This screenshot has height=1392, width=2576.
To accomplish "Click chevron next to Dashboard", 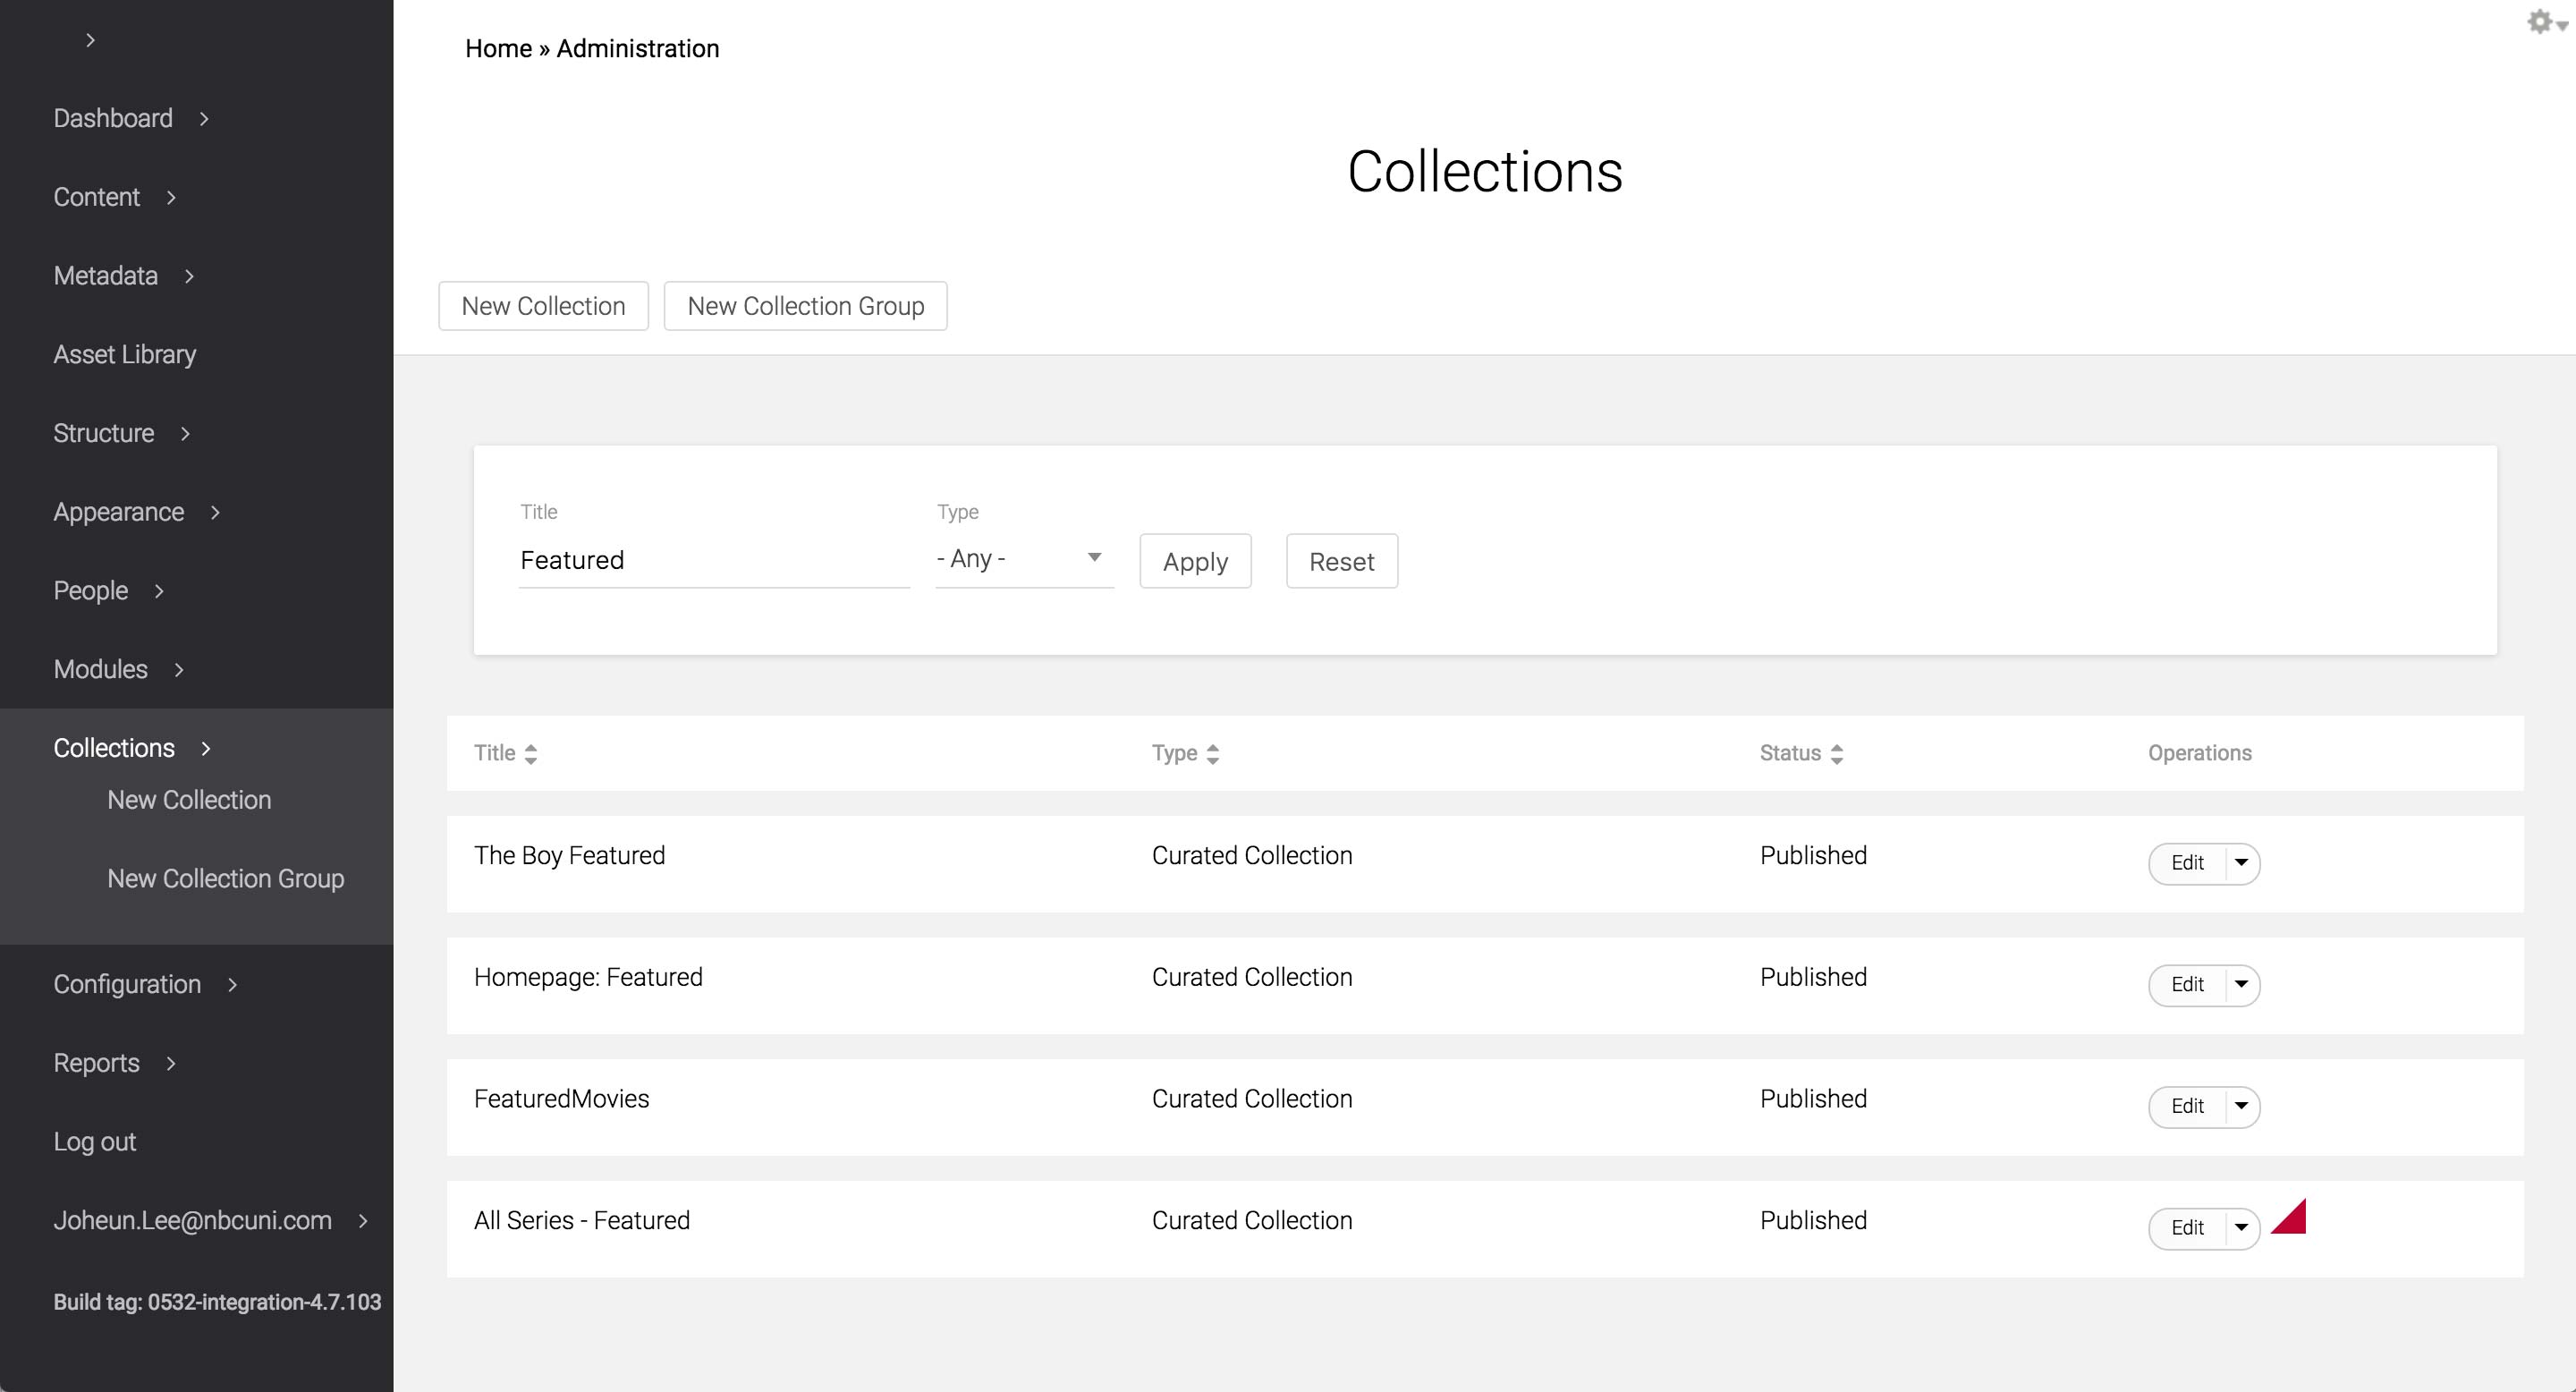I will pos(204,119).
